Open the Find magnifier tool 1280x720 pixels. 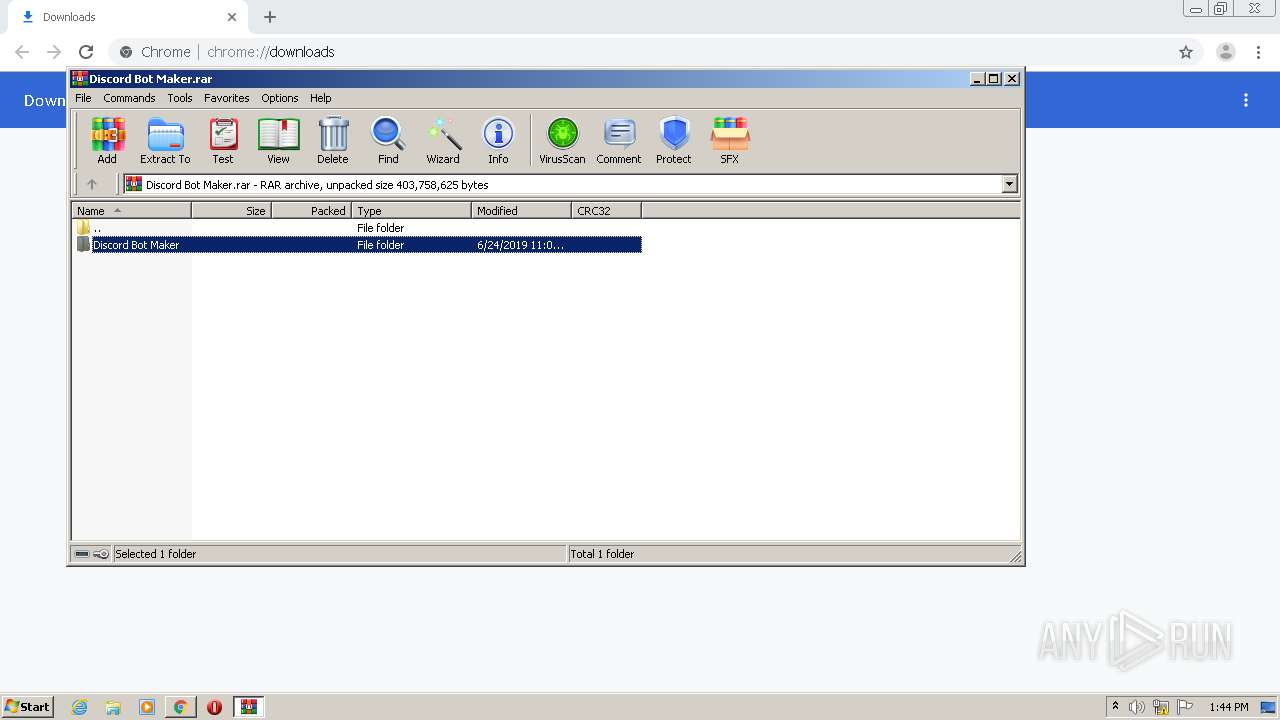tap(388, 140)
